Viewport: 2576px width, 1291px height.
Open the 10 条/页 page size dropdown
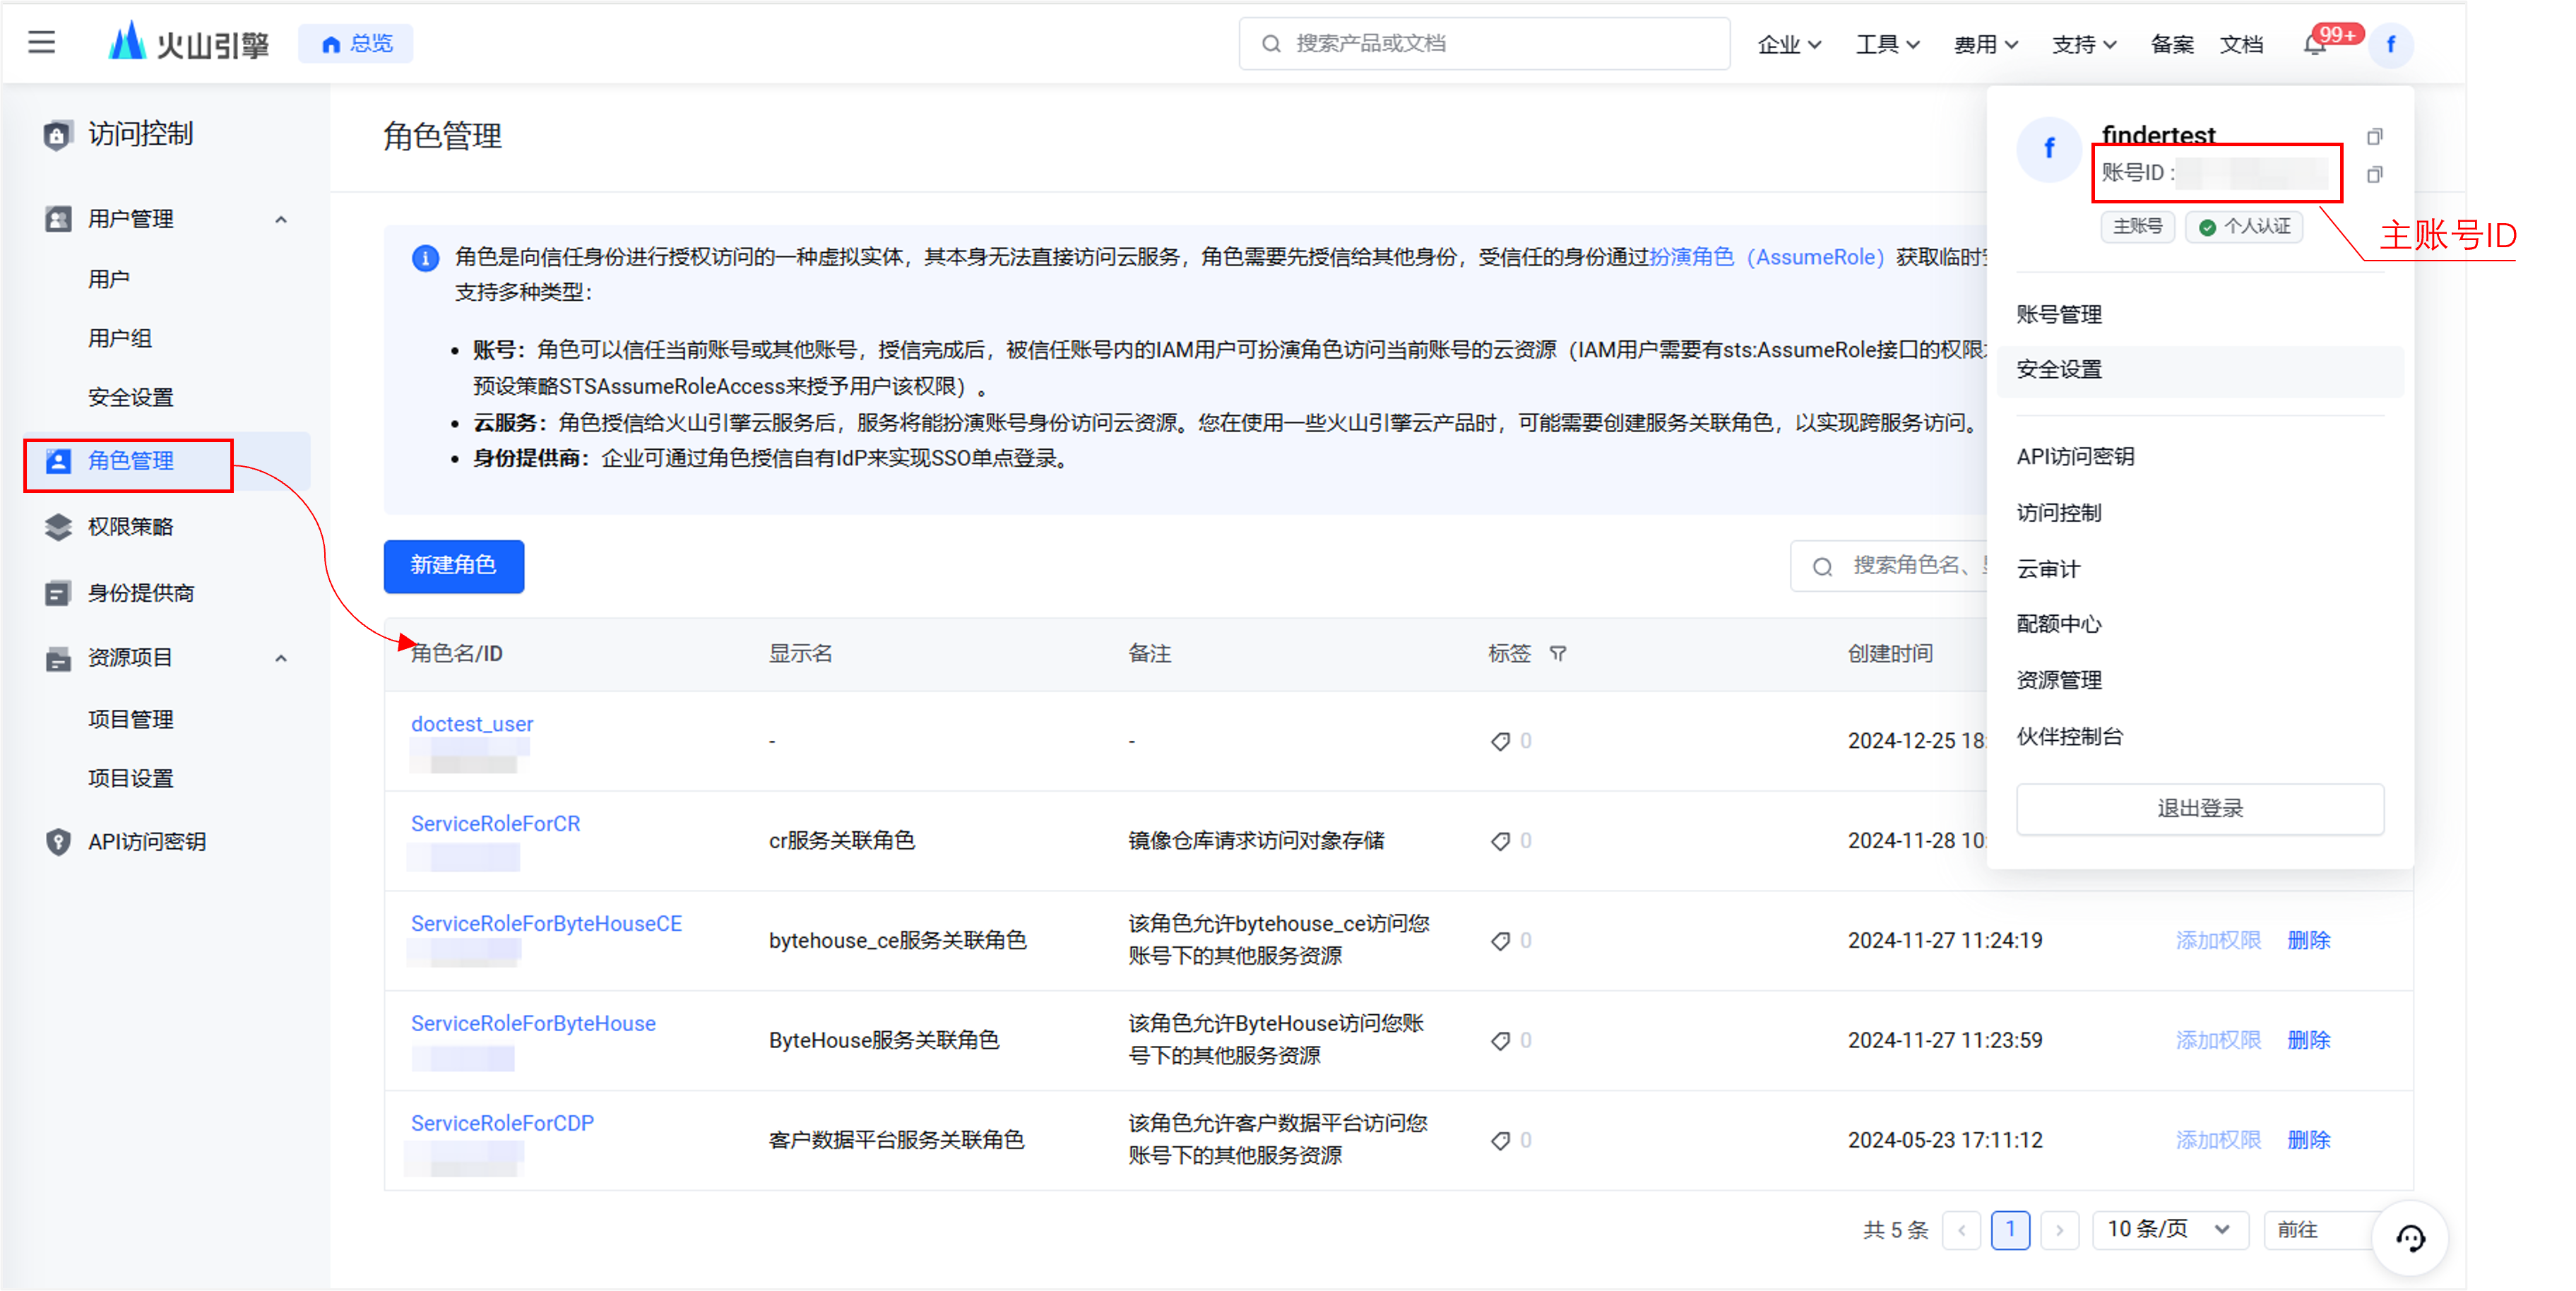click(2169, 1230)
